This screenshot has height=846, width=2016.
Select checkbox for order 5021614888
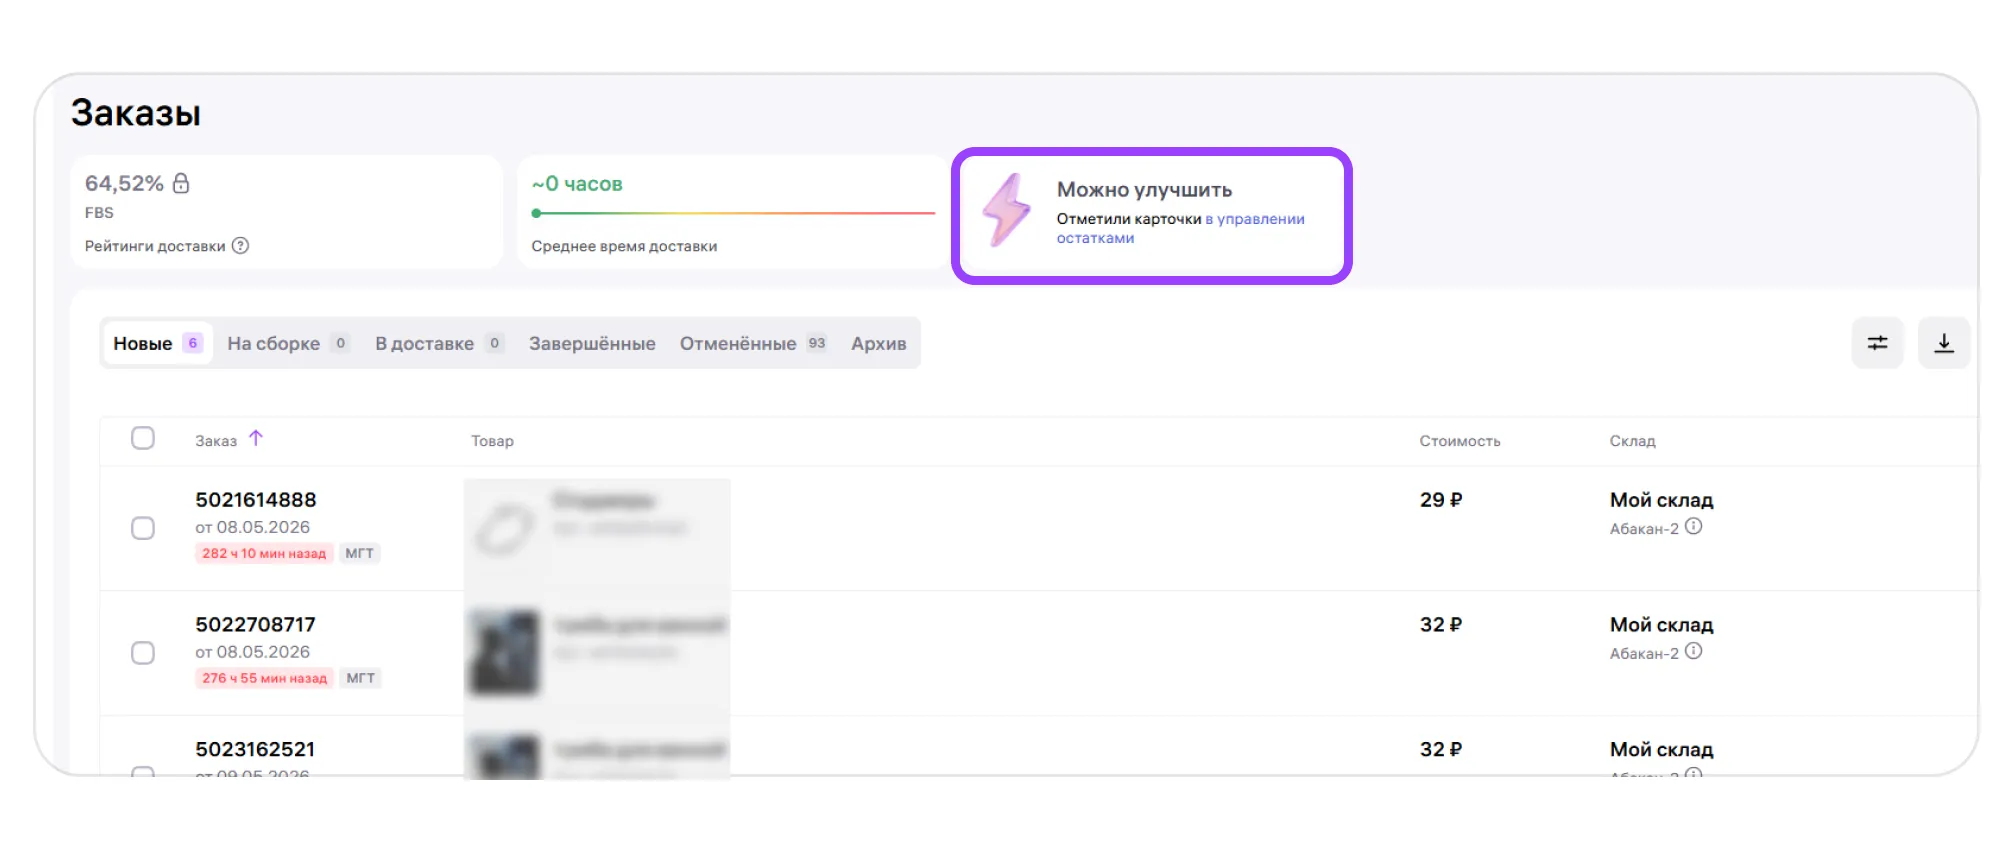(x=143, y=528)
